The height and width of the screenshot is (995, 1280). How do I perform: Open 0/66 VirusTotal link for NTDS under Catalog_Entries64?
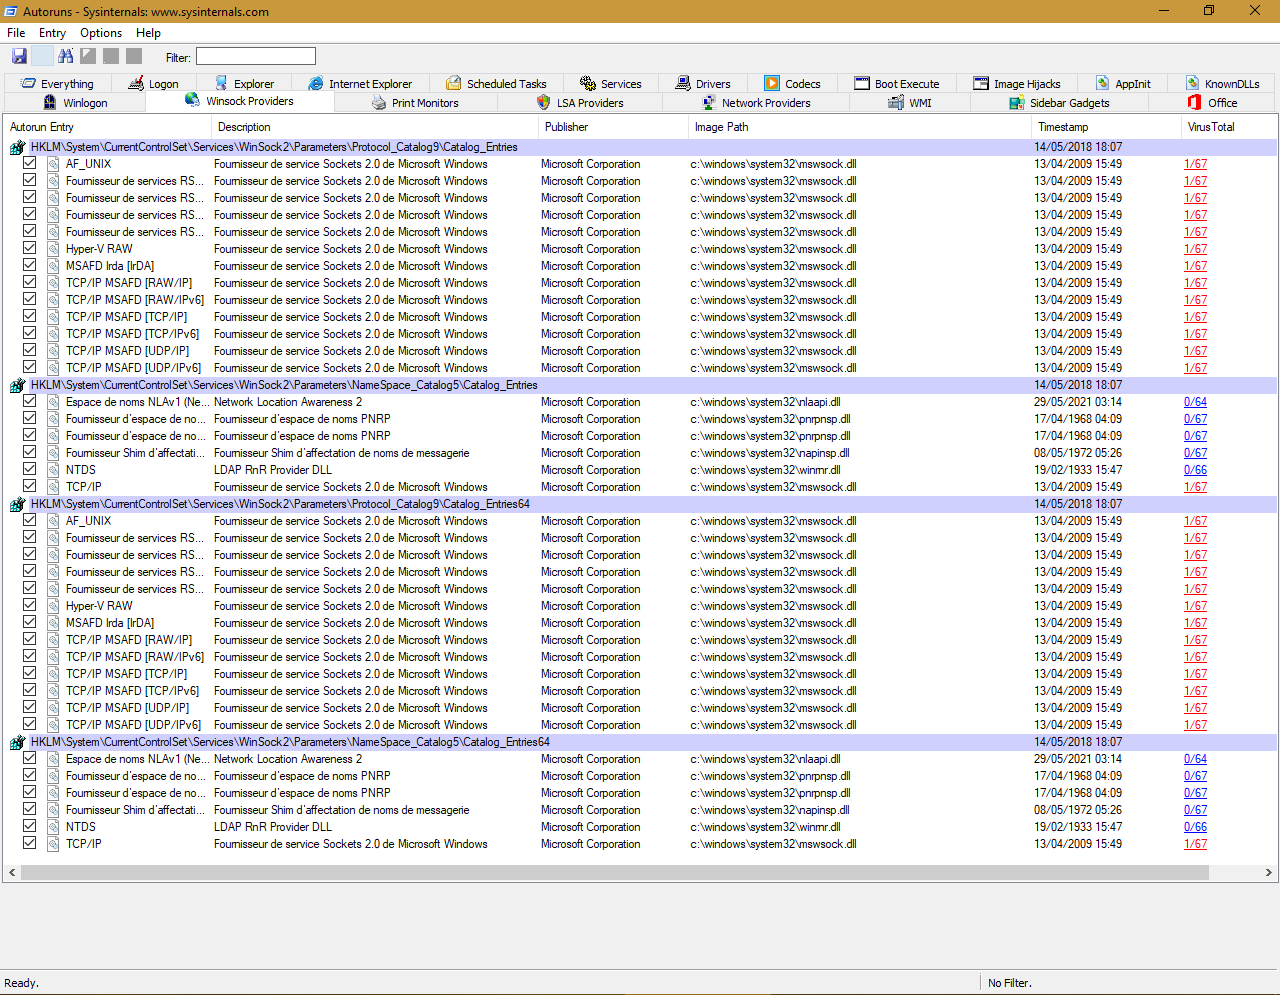(1195, 827)
